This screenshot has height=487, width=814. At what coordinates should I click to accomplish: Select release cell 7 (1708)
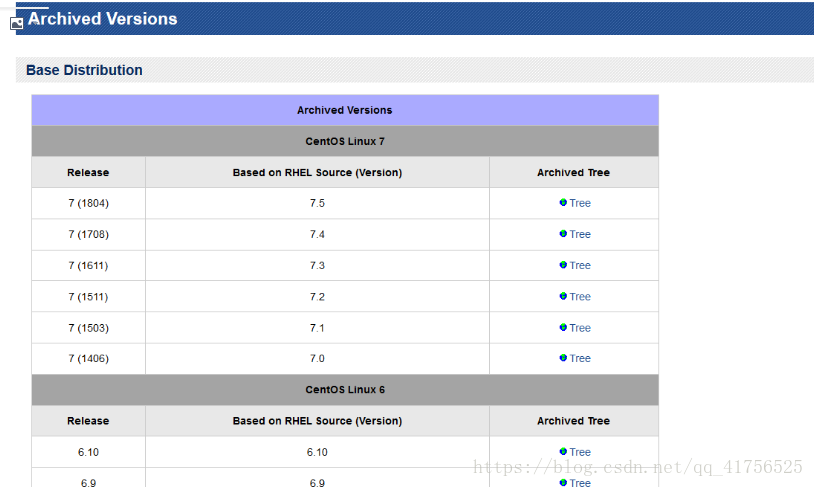88,234
